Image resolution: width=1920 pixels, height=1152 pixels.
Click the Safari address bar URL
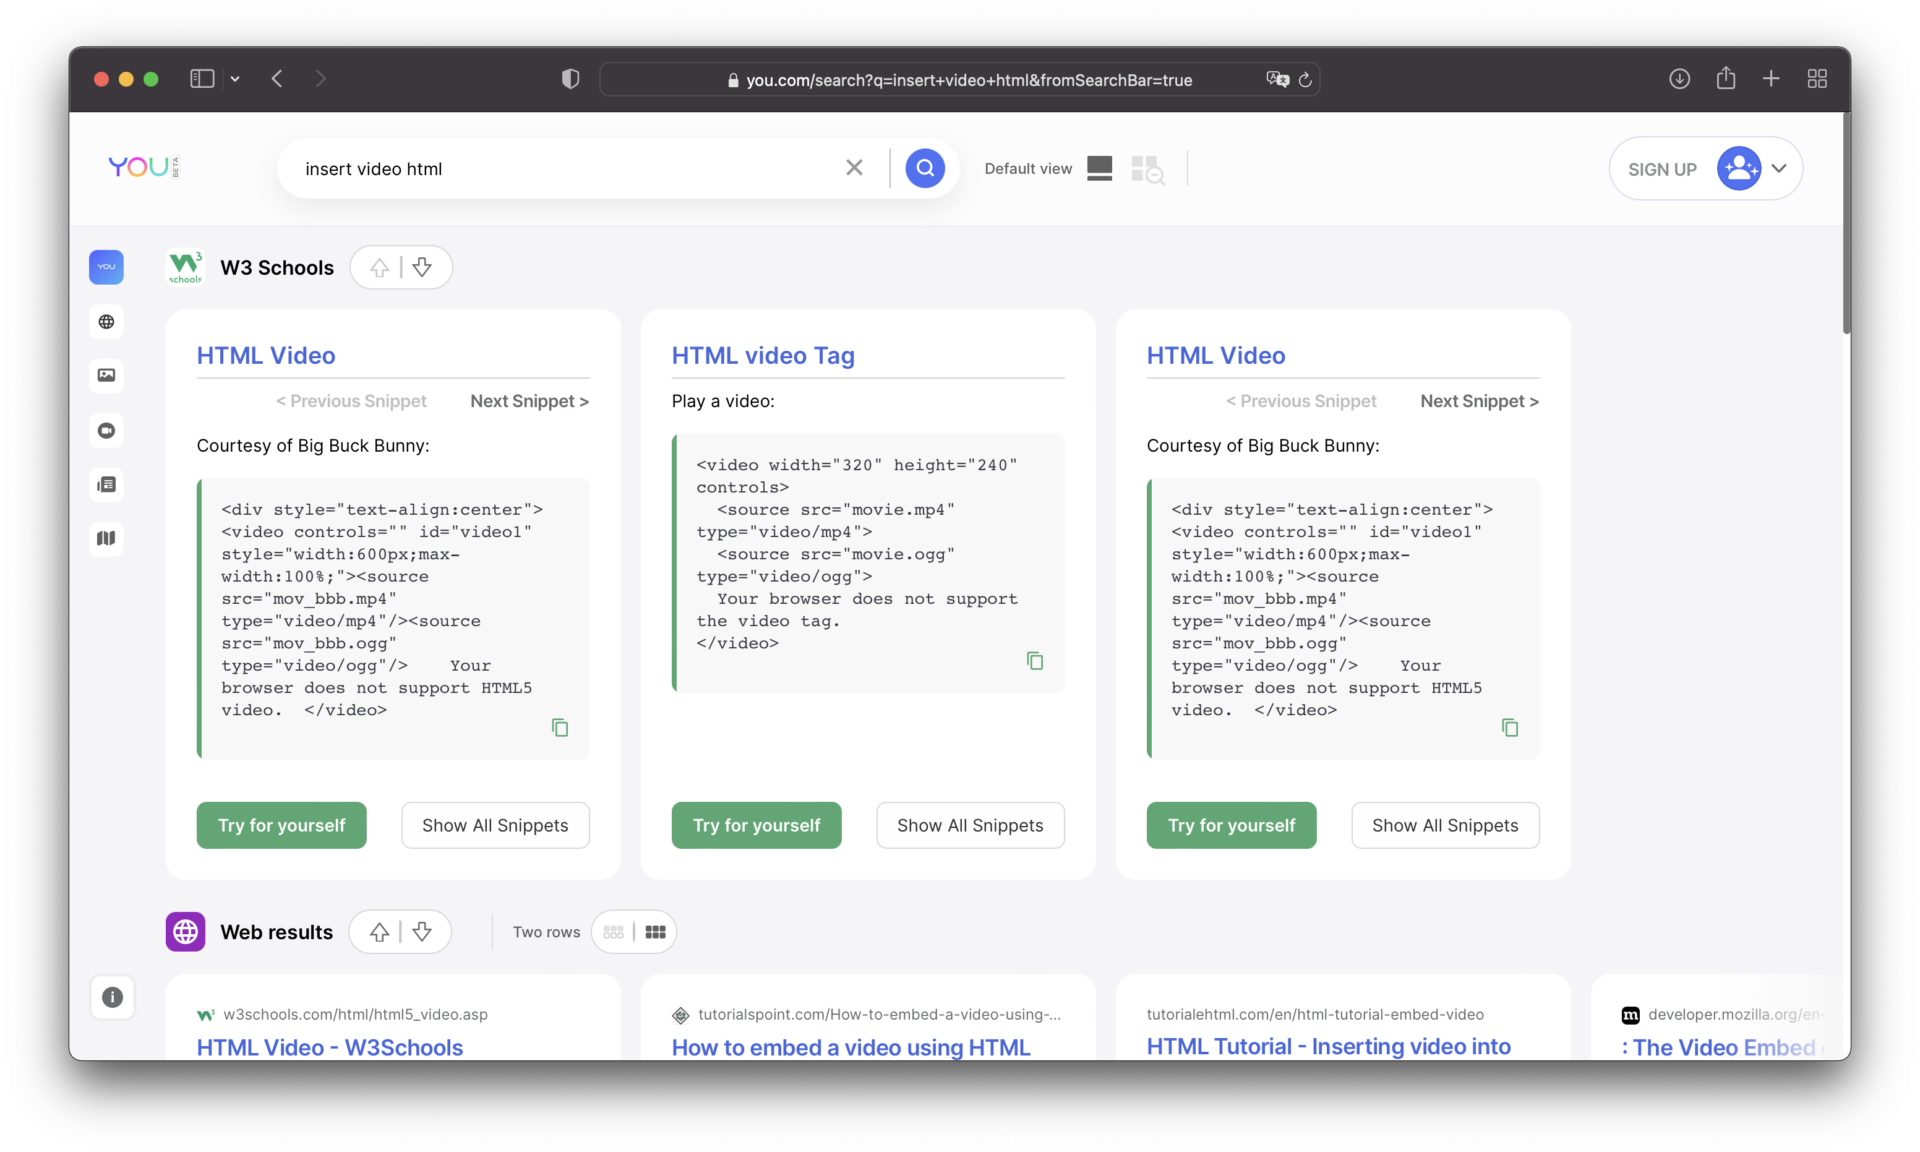tap(968, 80)
